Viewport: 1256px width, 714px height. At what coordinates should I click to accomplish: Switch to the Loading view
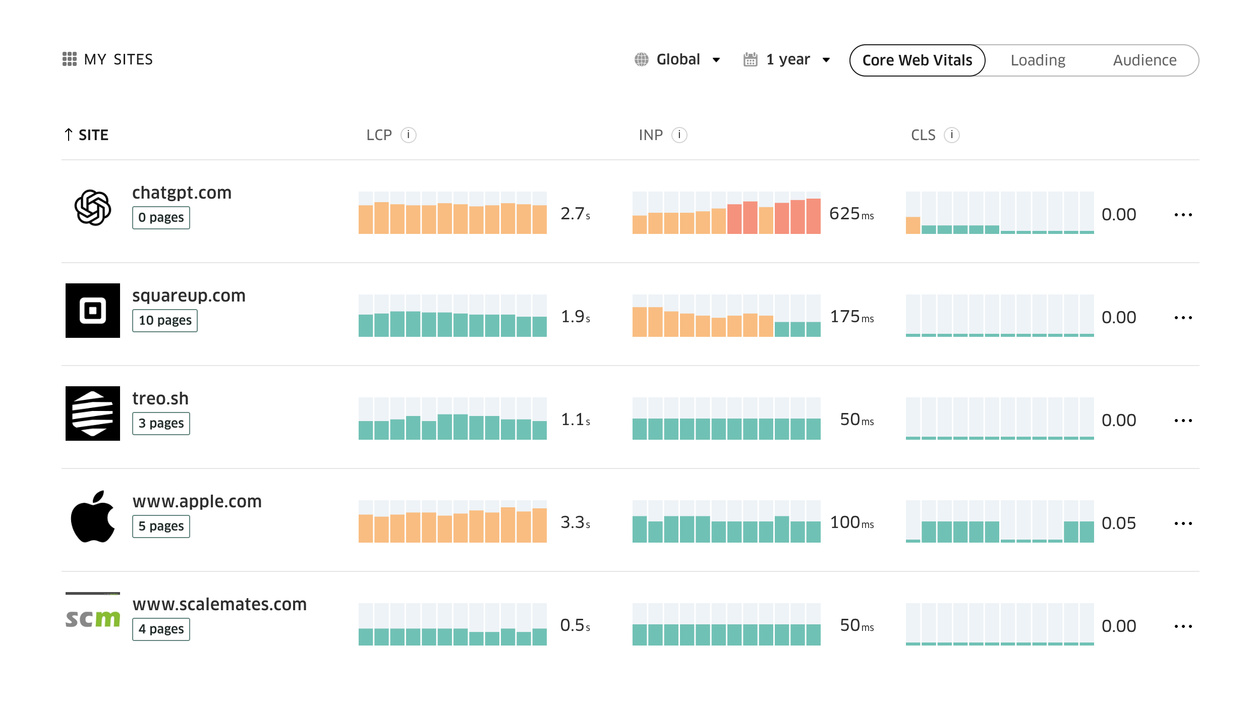pyautogui.click(x=1037, y=61)
